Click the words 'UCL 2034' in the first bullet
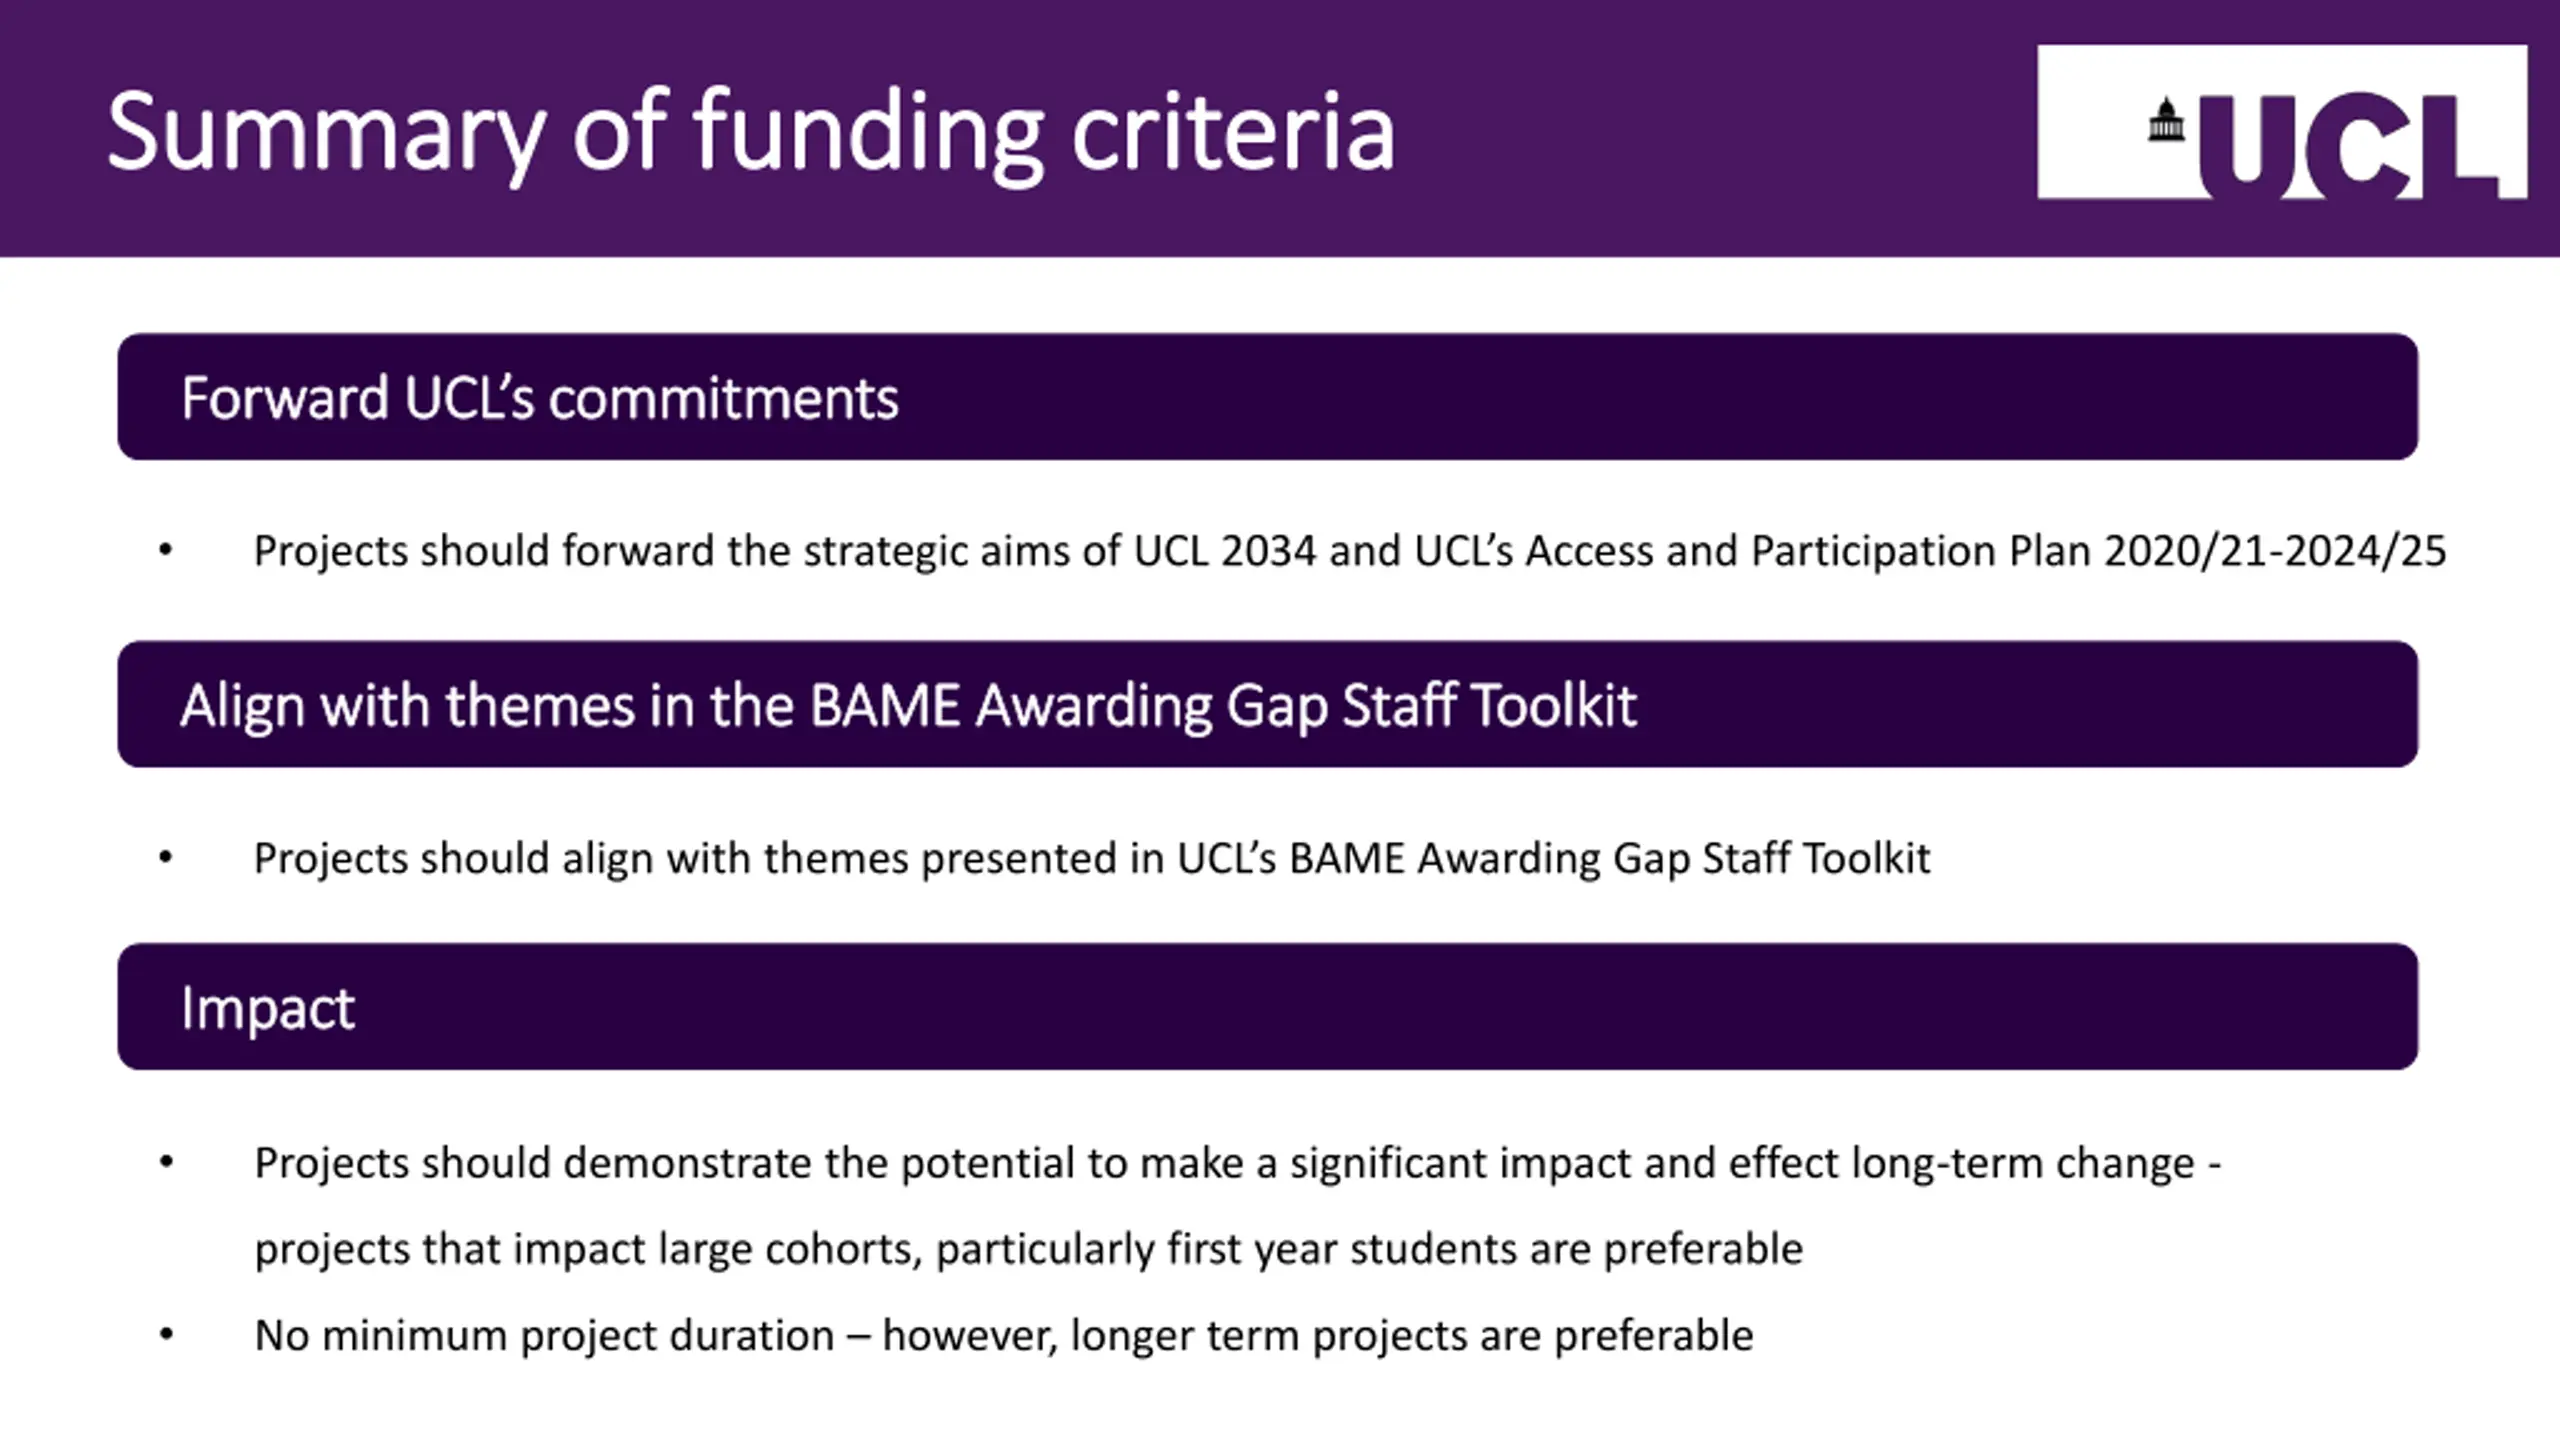This screenshot has width=2560, height=1440. click(1225, 551)
